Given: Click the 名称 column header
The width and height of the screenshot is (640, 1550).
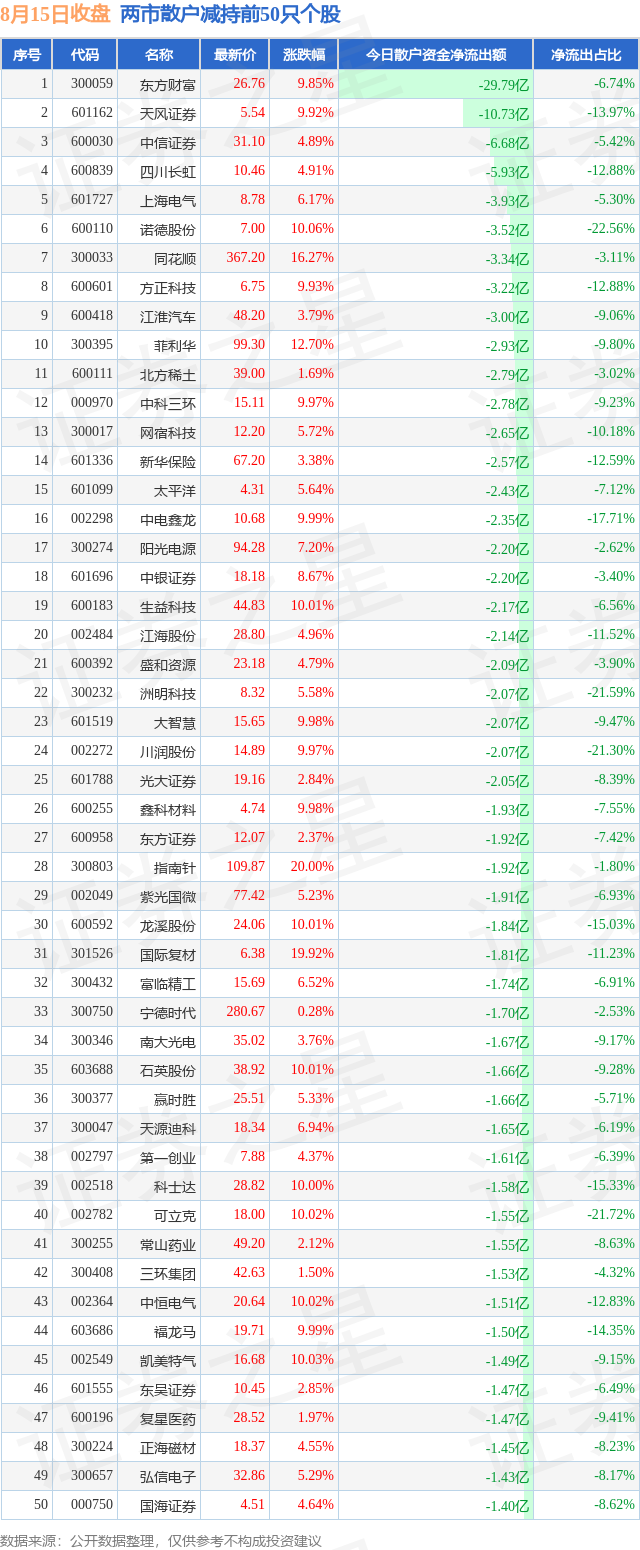Looking at the screenshot, I should point(159,55).
